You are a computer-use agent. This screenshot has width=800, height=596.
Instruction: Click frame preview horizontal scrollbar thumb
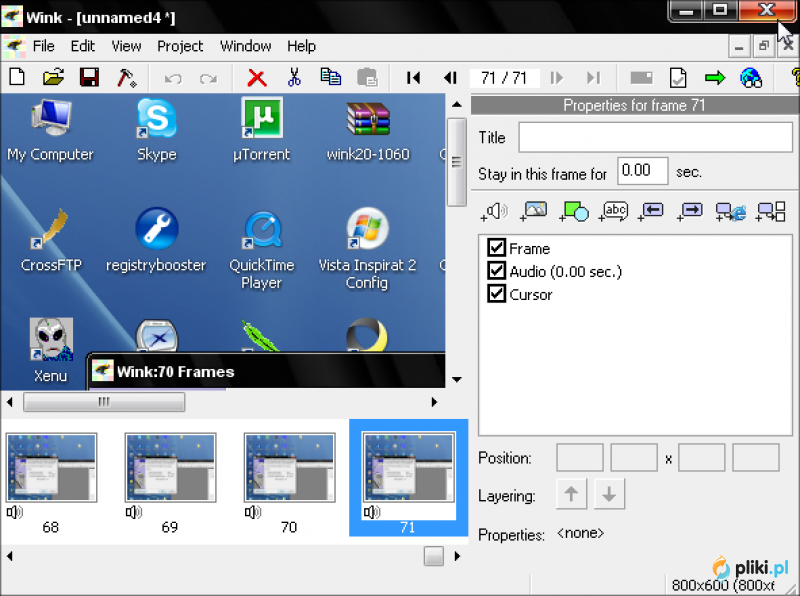coord(104,402)
